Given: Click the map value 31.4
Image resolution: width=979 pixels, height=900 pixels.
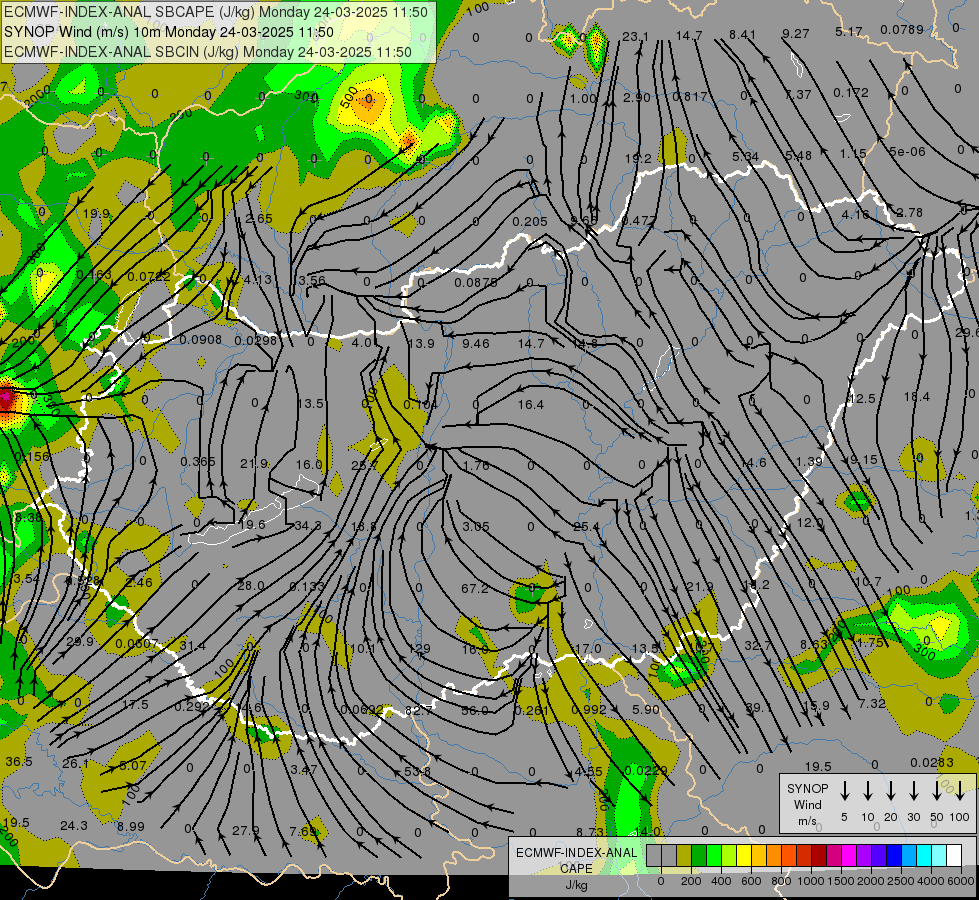Looking at the screenshot, I should 192,645.
